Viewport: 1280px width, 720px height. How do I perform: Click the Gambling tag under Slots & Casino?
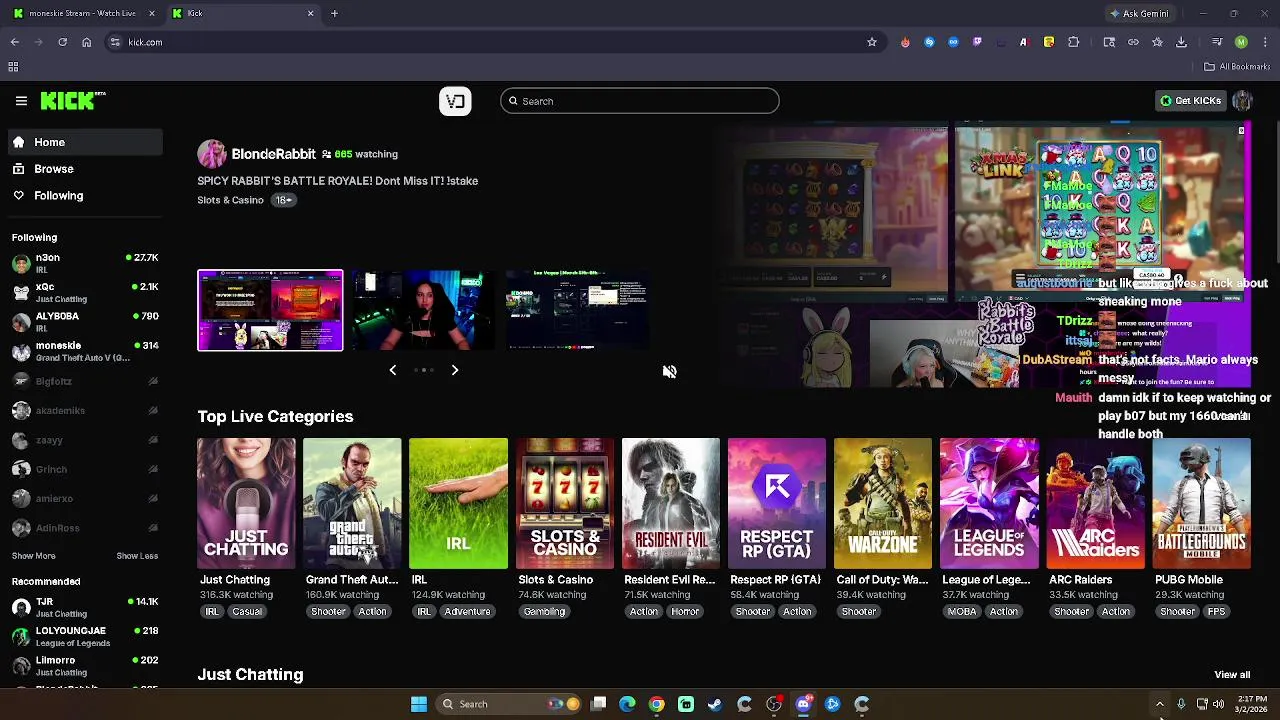click(x=544, y=611)
